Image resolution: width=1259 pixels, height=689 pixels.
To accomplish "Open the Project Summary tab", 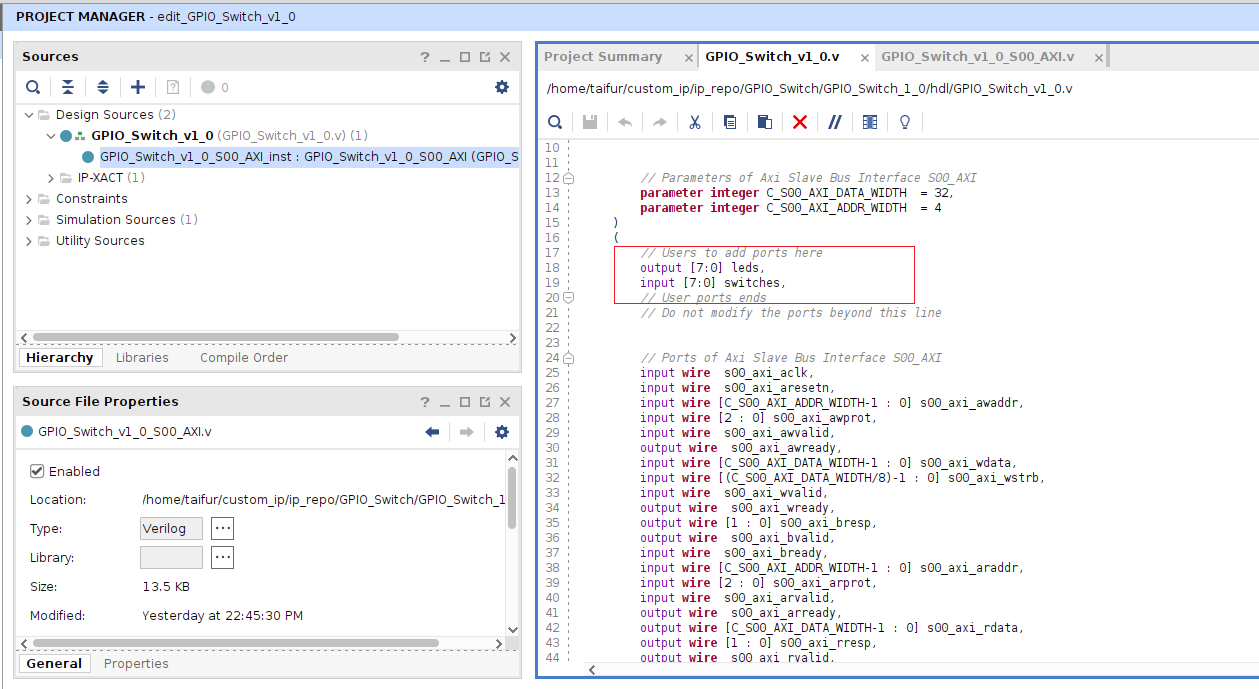I will tap(603, 57).
